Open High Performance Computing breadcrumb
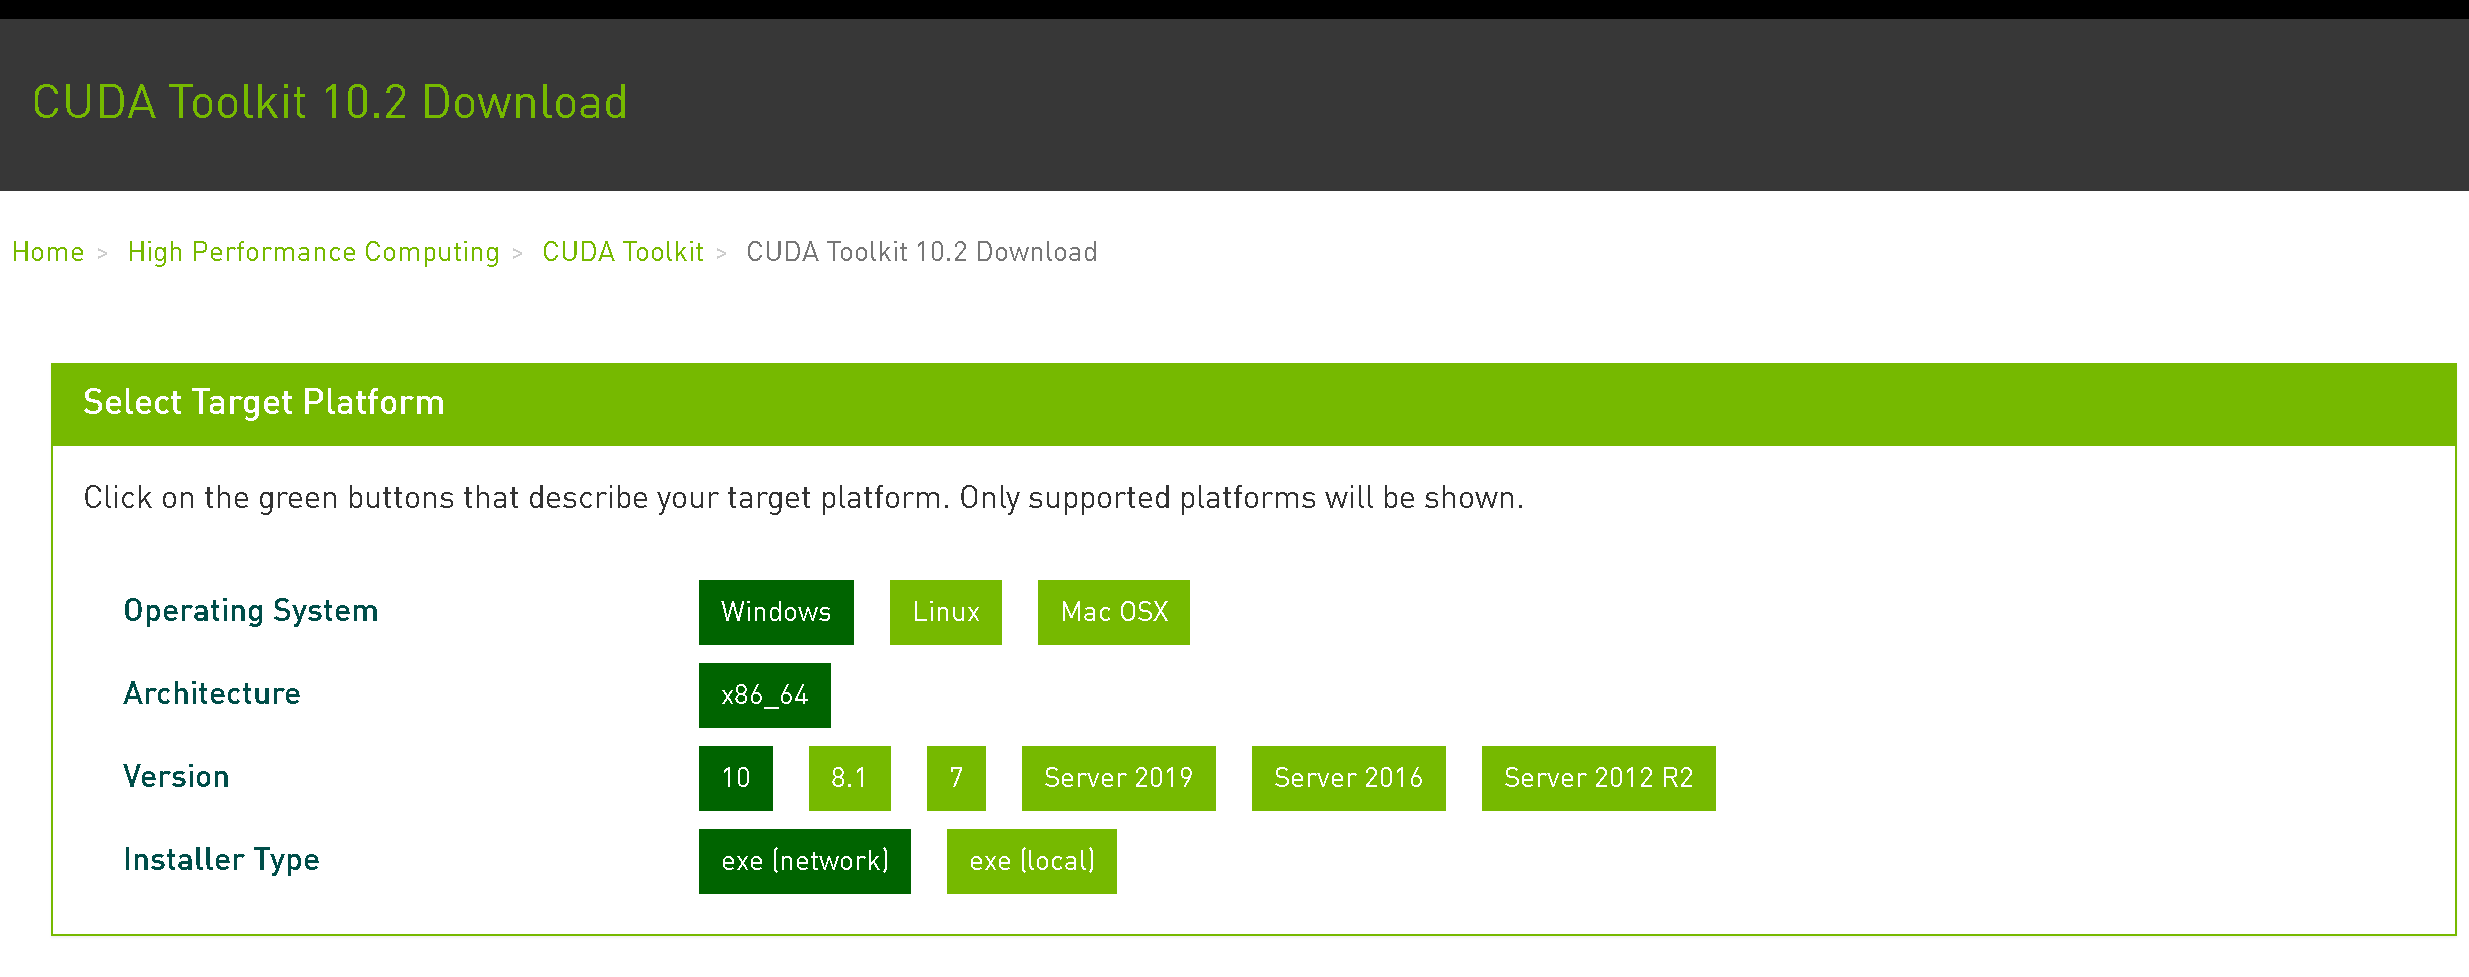This screenshot has width=2469, height=977. click(314, 252)
